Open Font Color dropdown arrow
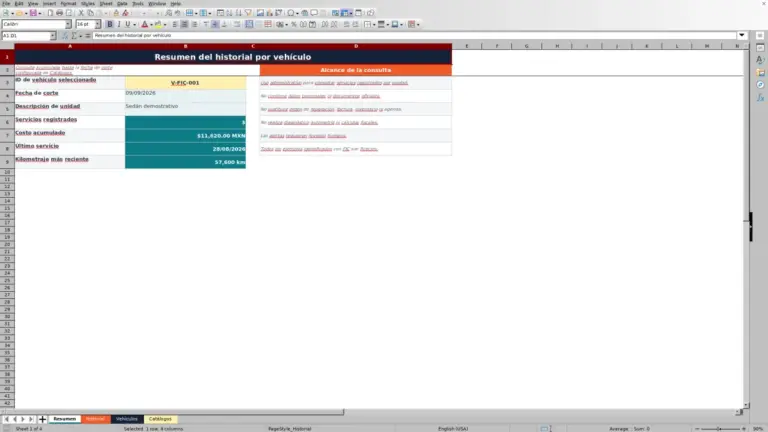This screenshot has width=768, height=432. 151,24
